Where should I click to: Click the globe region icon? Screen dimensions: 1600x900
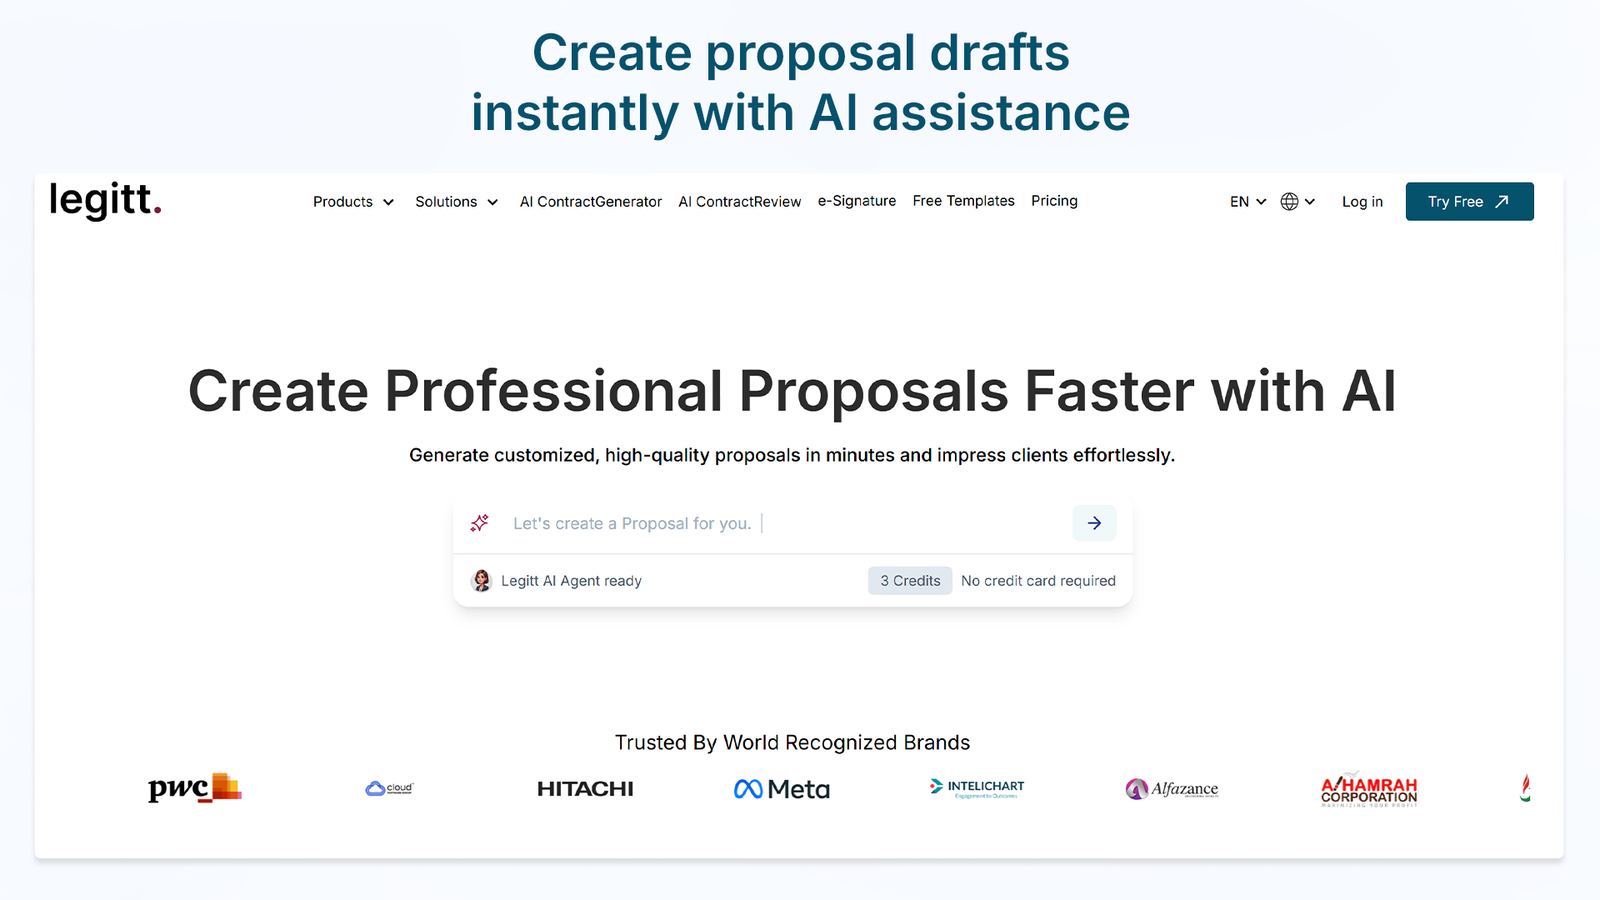click(1290, 202)
